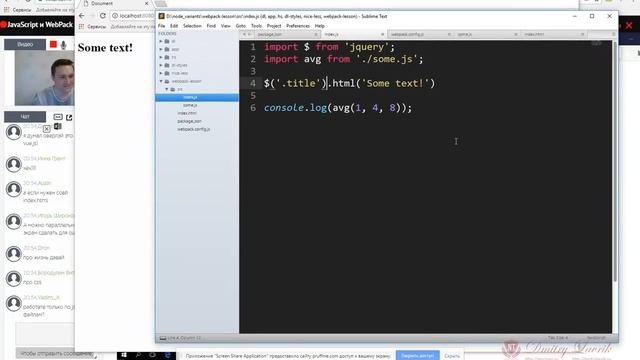Viewport: 640px width, 360px height.
Task: Select the webpack-lesson open folder icon
Action: point(167,81)
